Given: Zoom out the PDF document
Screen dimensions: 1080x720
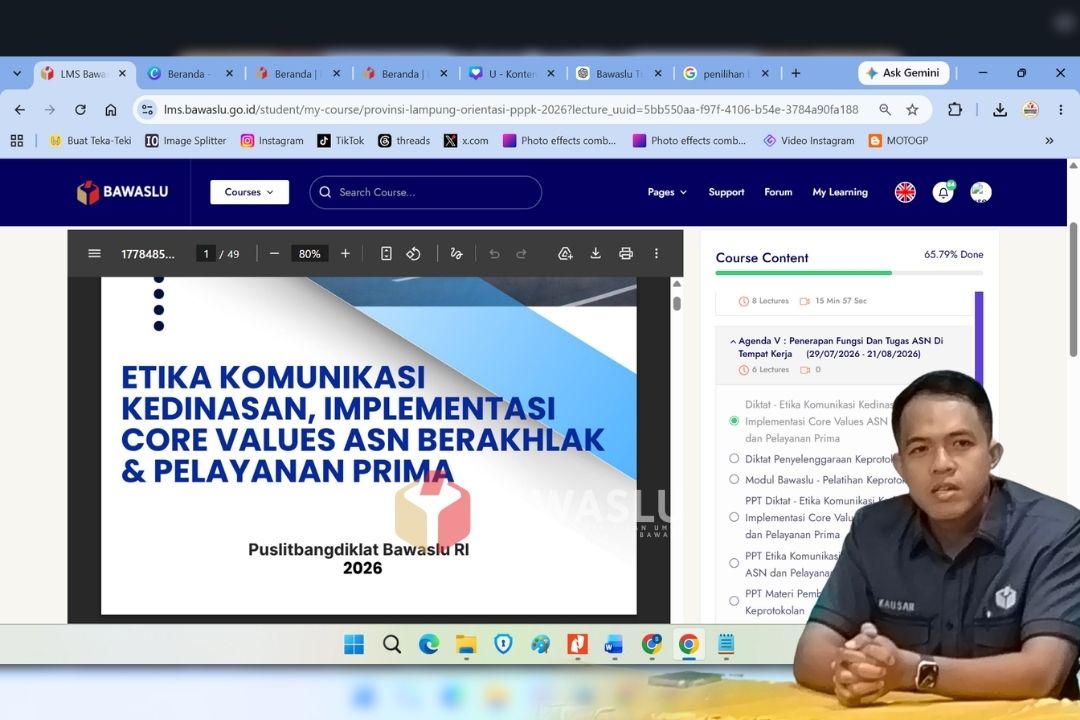Looking at the screenshot, I should [x=274, y=254].
